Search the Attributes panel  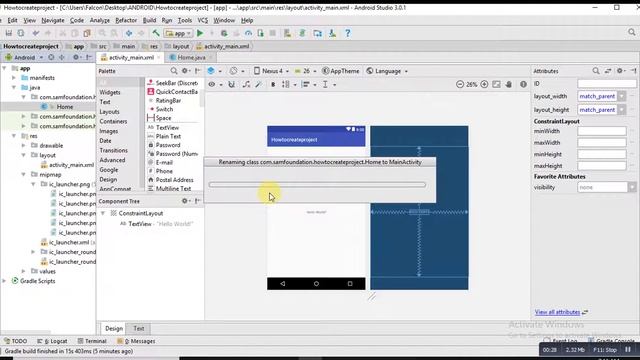click(596, 71)
